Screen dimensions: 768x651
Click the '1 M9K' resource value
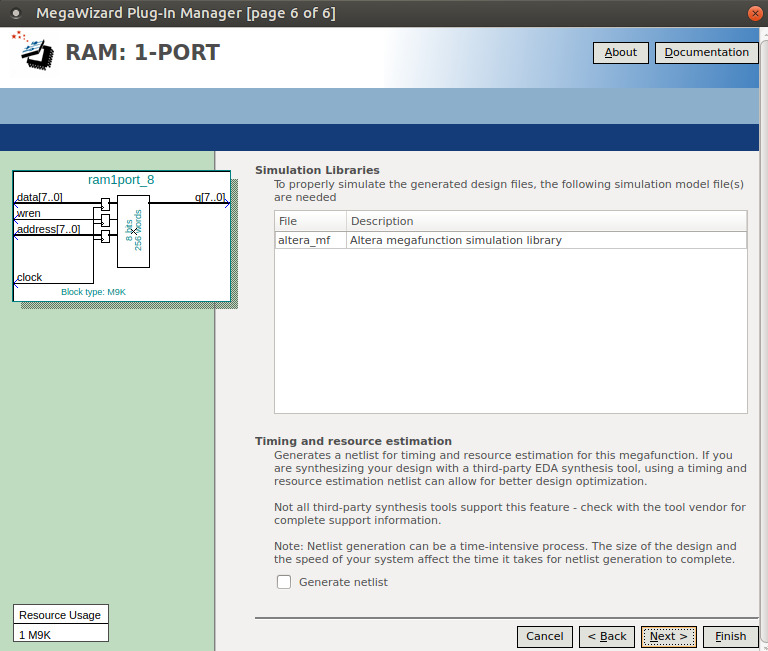click(x=60, y=635)
